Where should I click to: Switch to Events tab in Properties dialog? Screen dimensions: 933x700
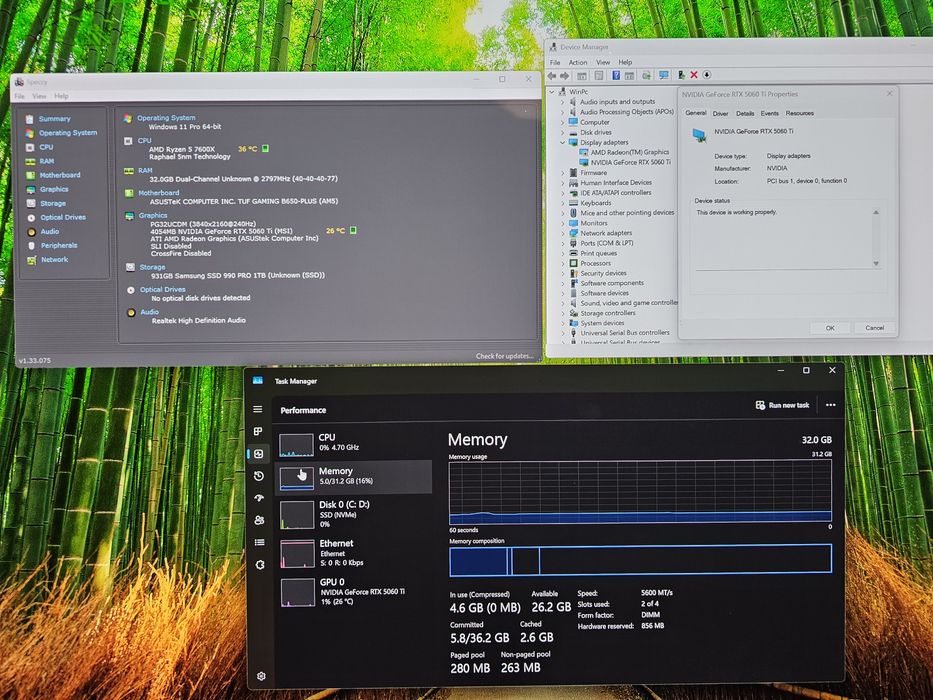point(769,113)
